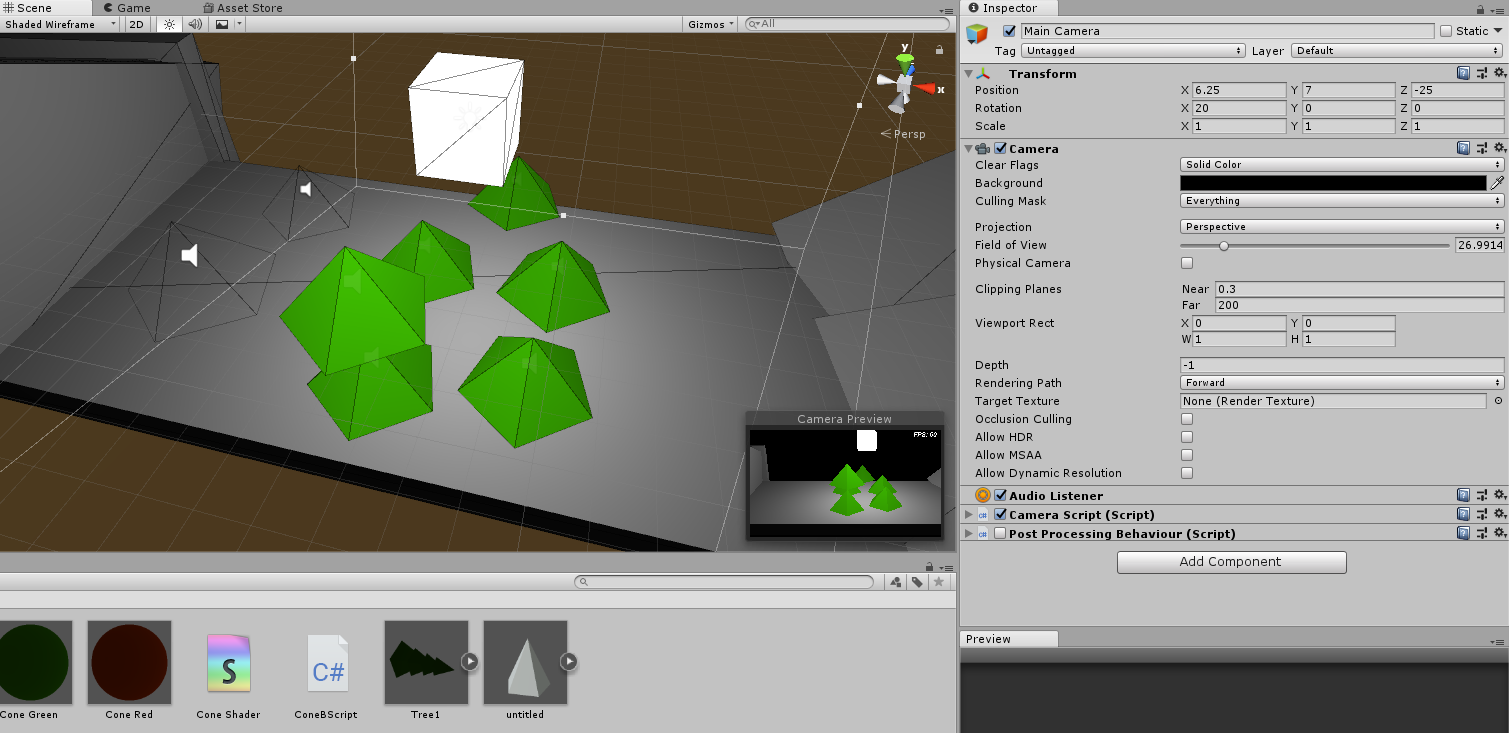Open the Gizmos dropdown
Viewport: 1509px width, 733px height.
point(711,24)
